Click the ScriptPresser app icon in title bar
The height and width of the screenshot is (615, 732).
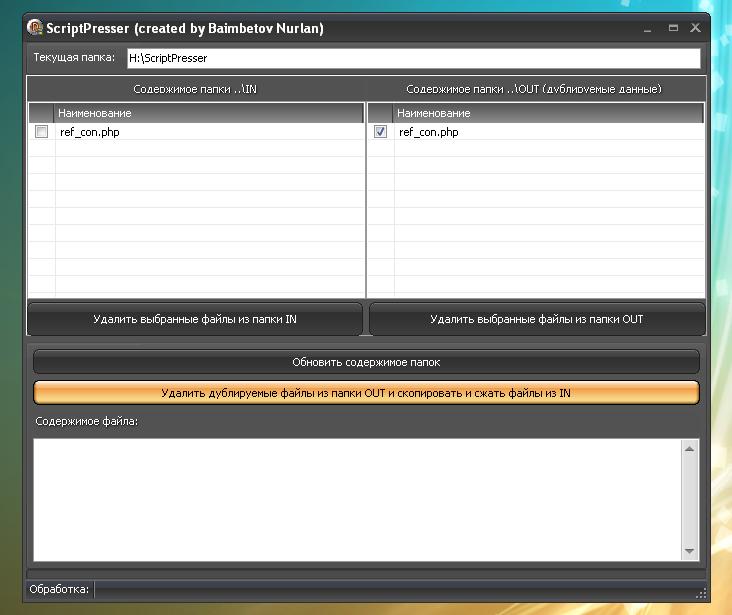point(35,28)
